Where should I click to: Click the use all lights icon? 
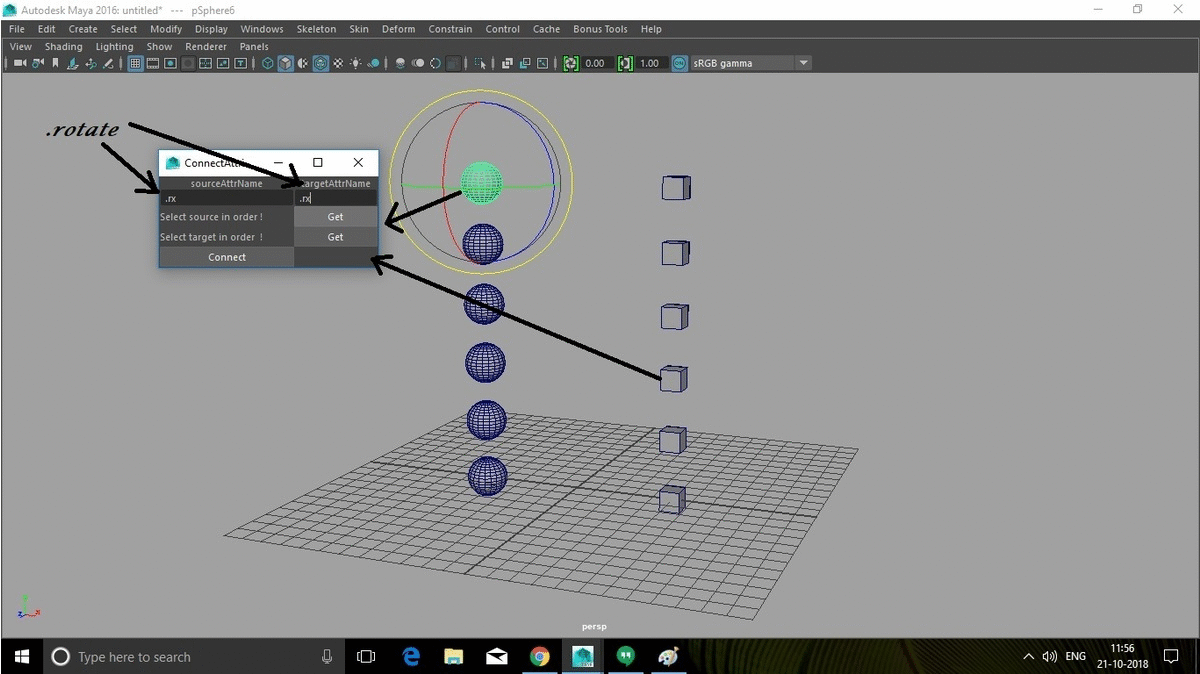[356, 63]
